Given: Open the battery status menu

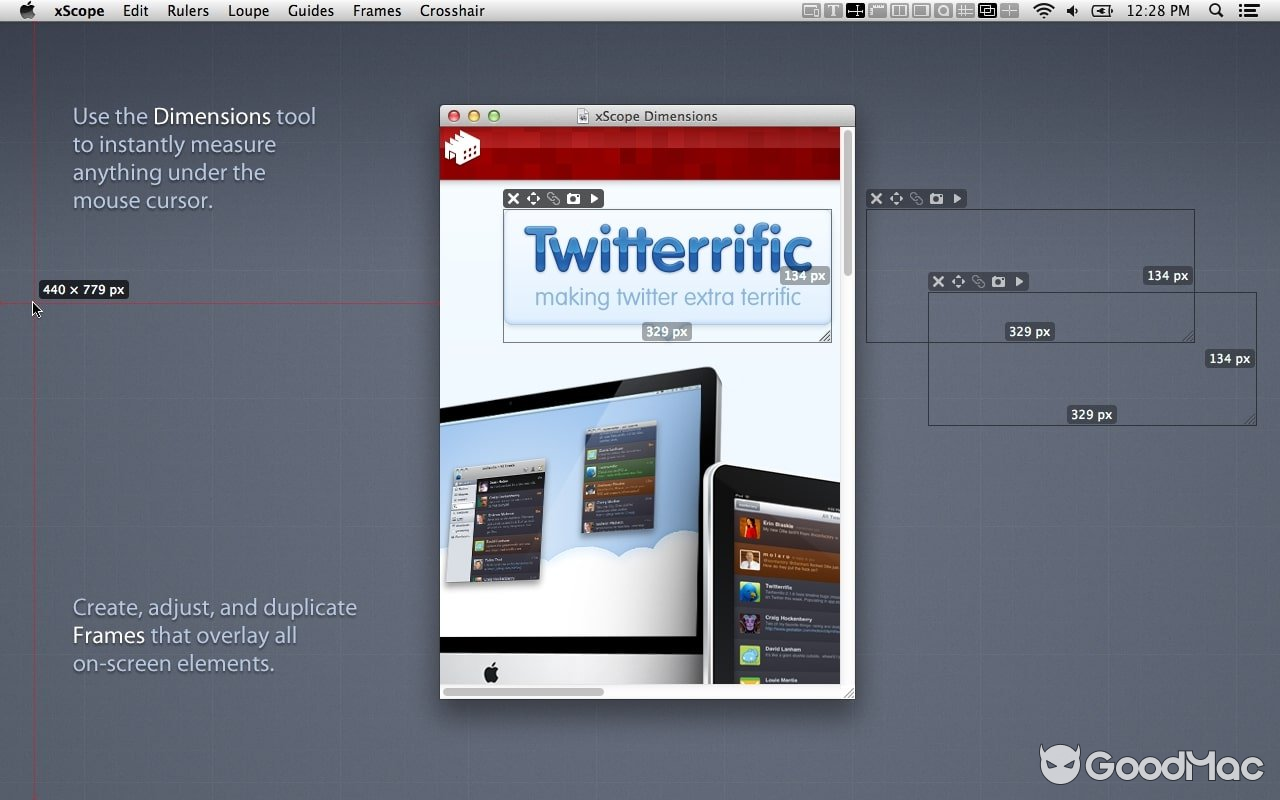Looking at the screenshot, I should pyautogui.click(x=1101, y=11).
